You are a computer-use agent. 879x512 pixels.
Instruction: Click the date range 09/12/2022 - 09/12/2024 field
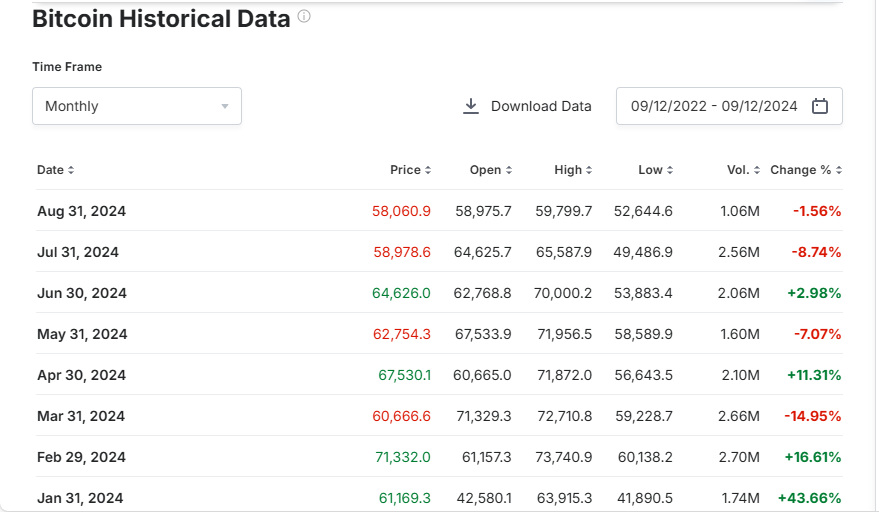[x=729, y=106]
